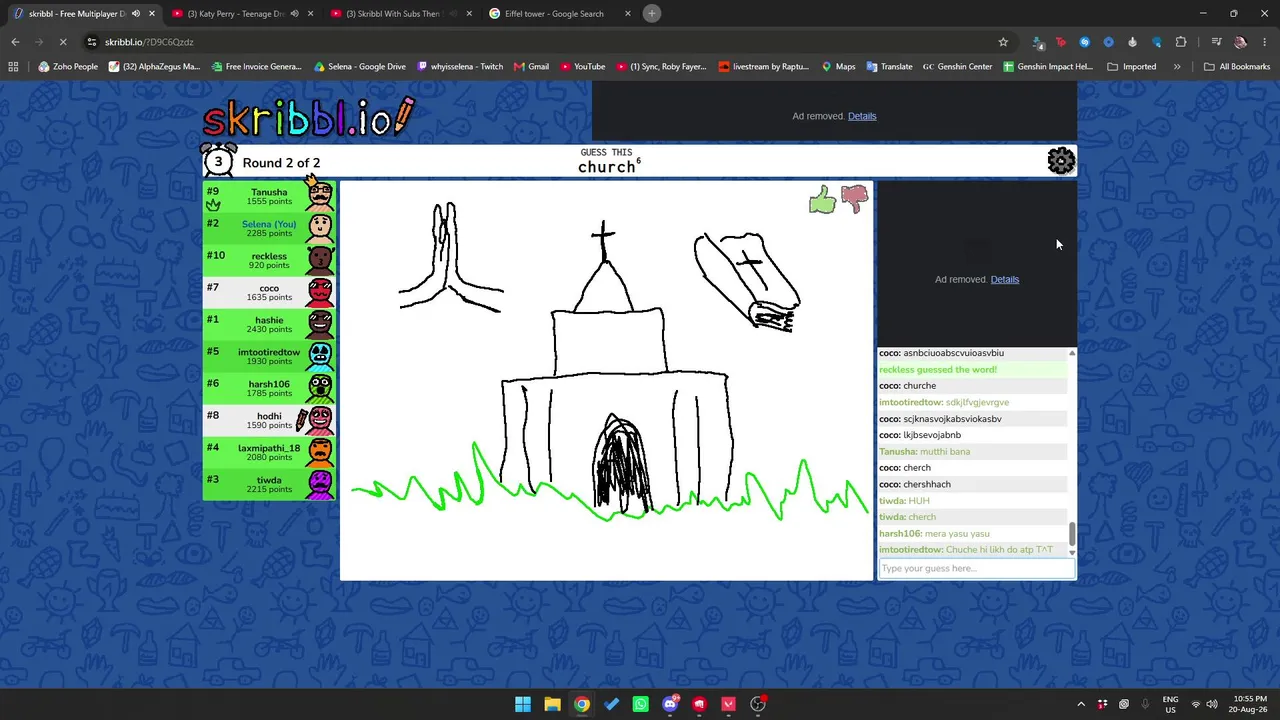This screenshot has height=720, width=1280.
Task: Click laxmipathi_18's player avatar
Action: coord(320,452)
